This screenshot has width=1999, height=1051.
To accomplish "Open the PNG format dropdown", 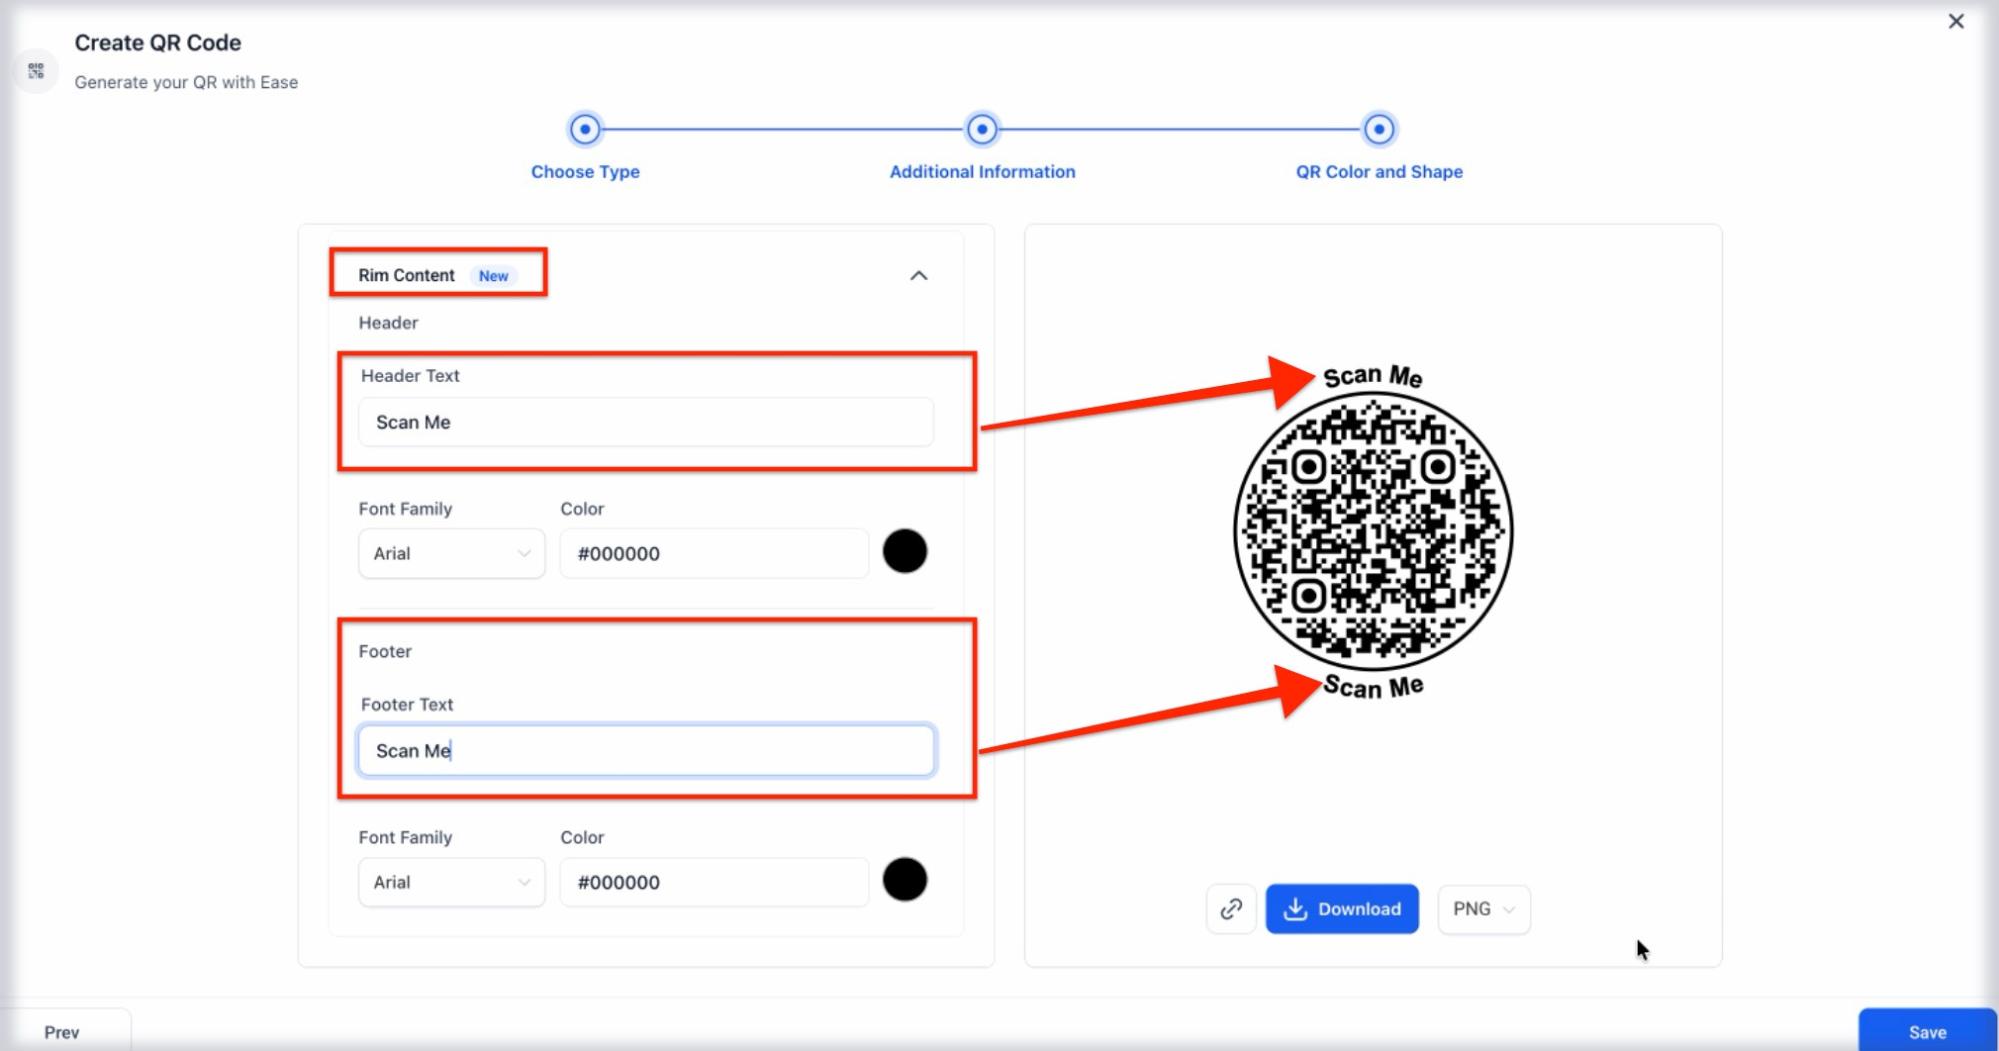I will 1484,909.
